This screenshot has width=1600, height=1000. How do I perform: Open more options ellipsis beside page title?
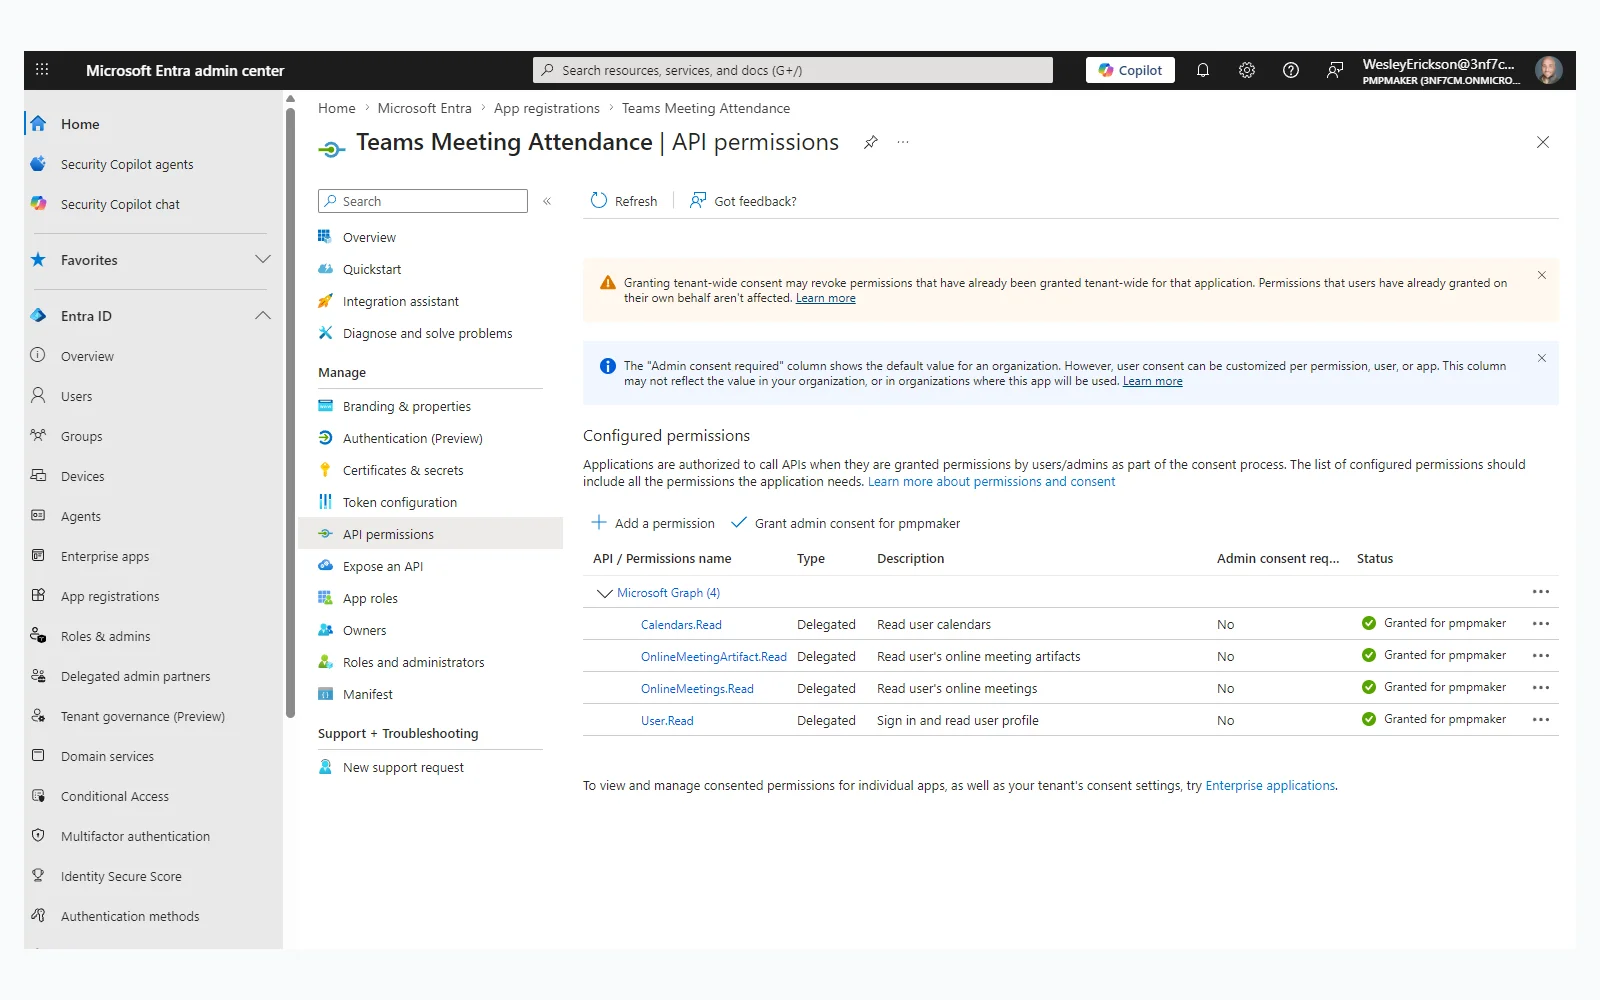903,142
